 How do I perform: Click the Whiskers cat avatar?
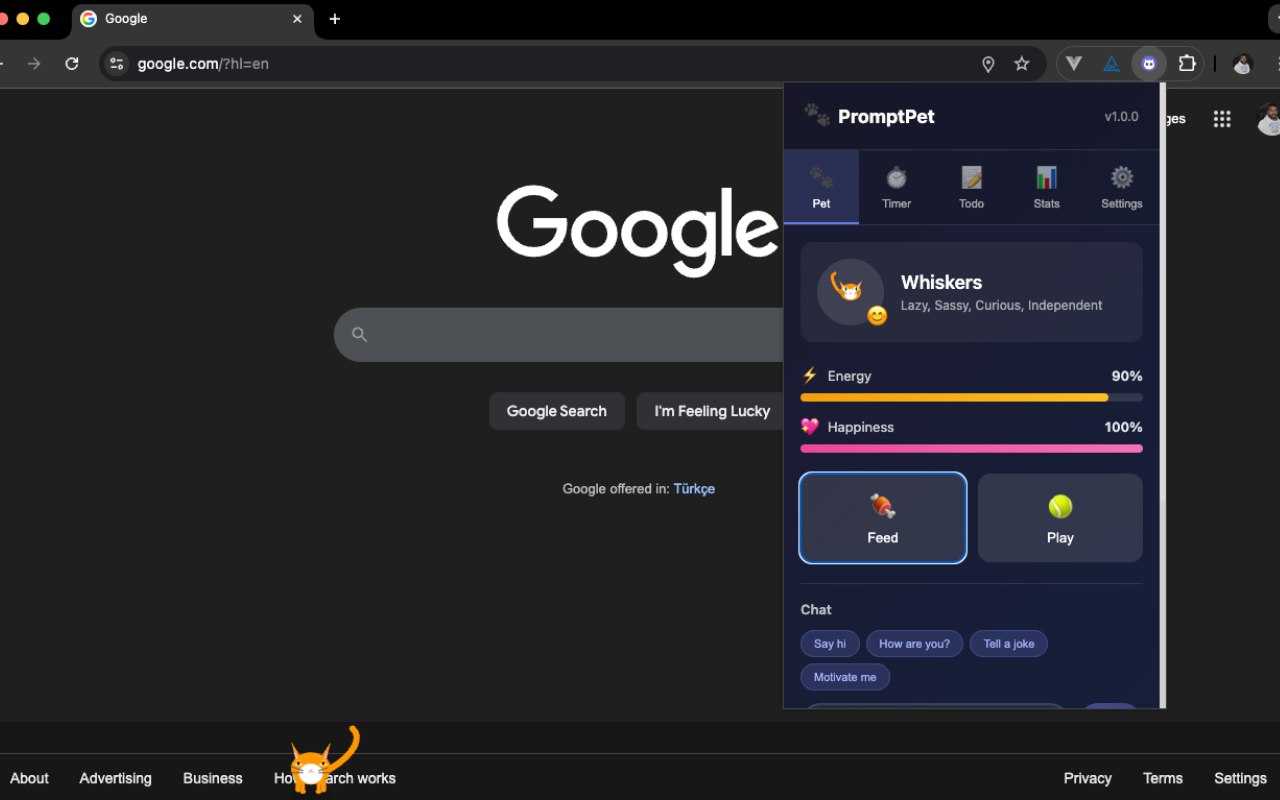850,292
